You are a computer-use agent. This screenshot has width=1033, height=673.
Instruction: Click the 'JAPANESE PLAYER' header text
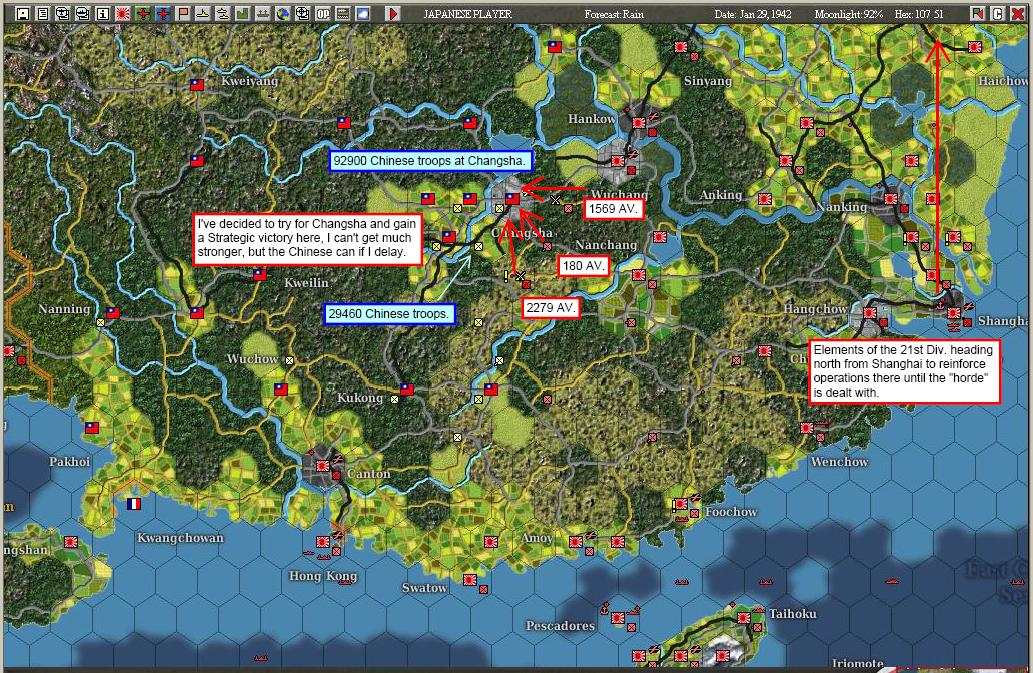pos(467,14)
